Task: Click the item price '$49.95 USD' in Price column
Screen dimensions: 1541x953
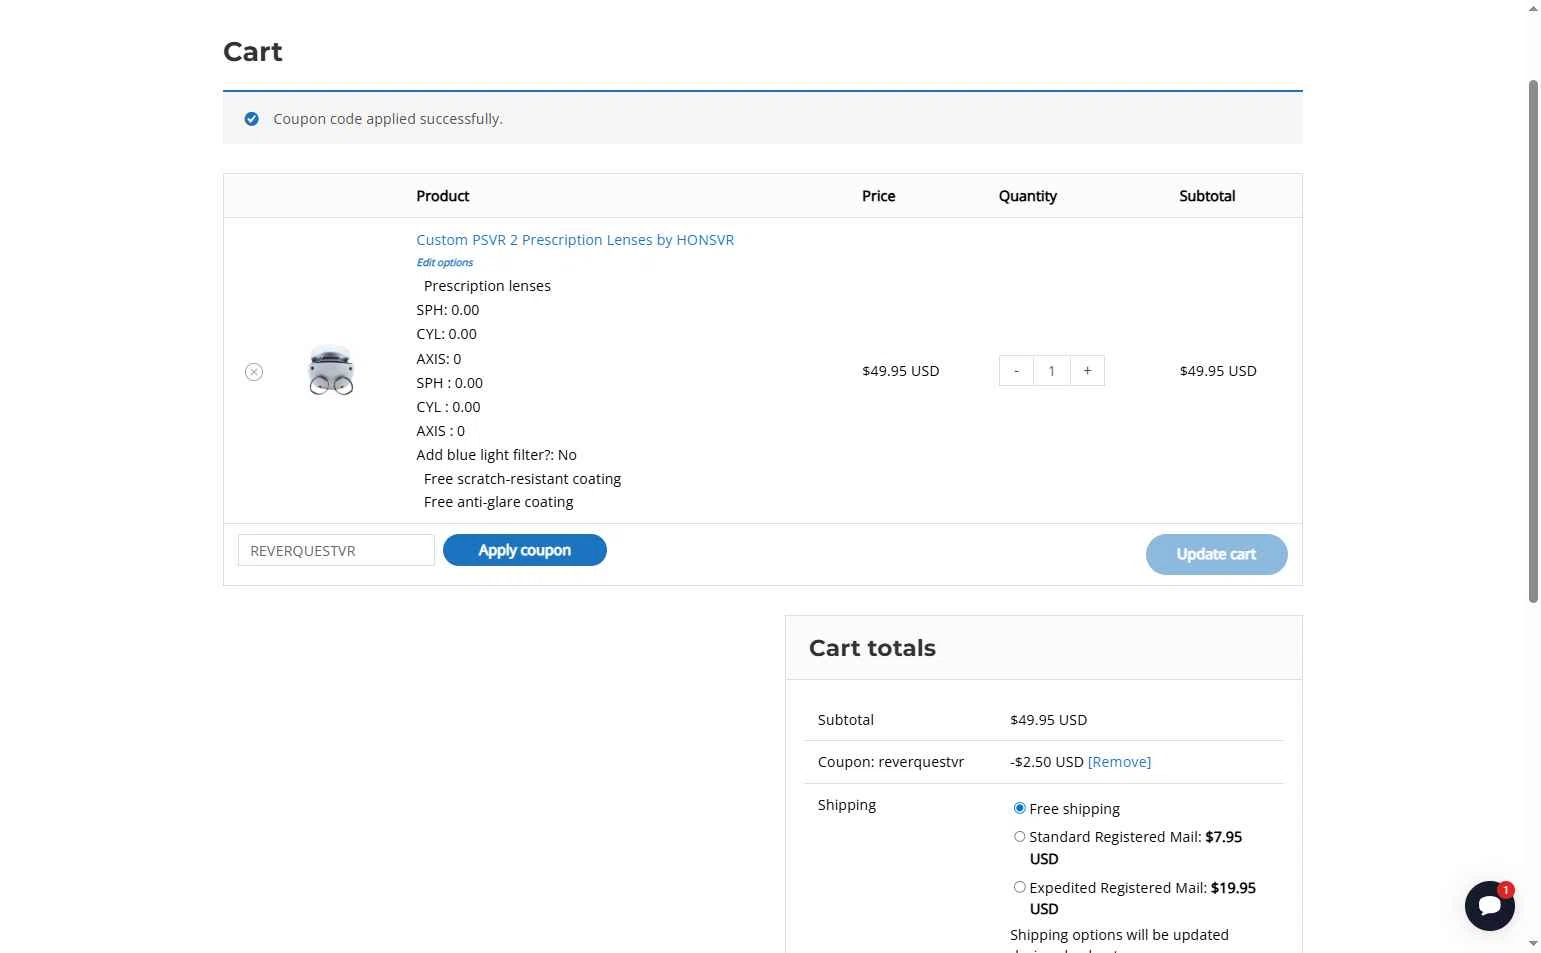Action: click(901, 371)
